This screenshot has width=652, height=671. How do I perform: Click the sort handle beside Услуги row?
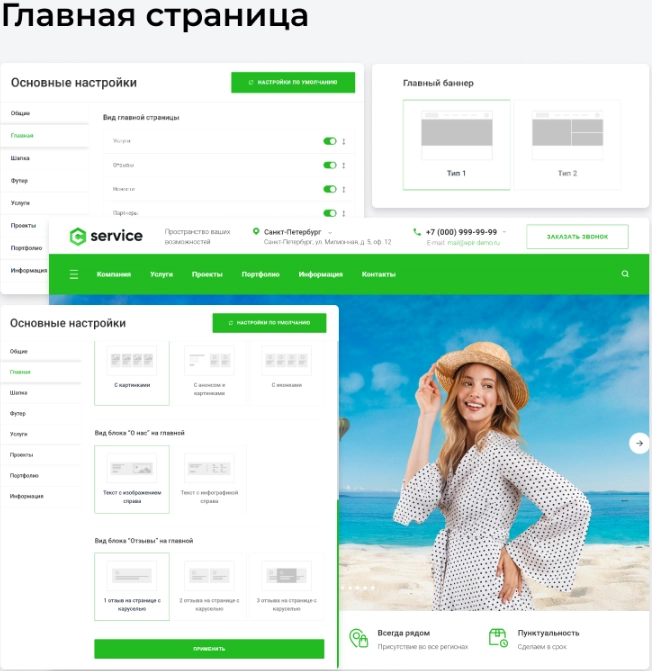coord(344,141)
